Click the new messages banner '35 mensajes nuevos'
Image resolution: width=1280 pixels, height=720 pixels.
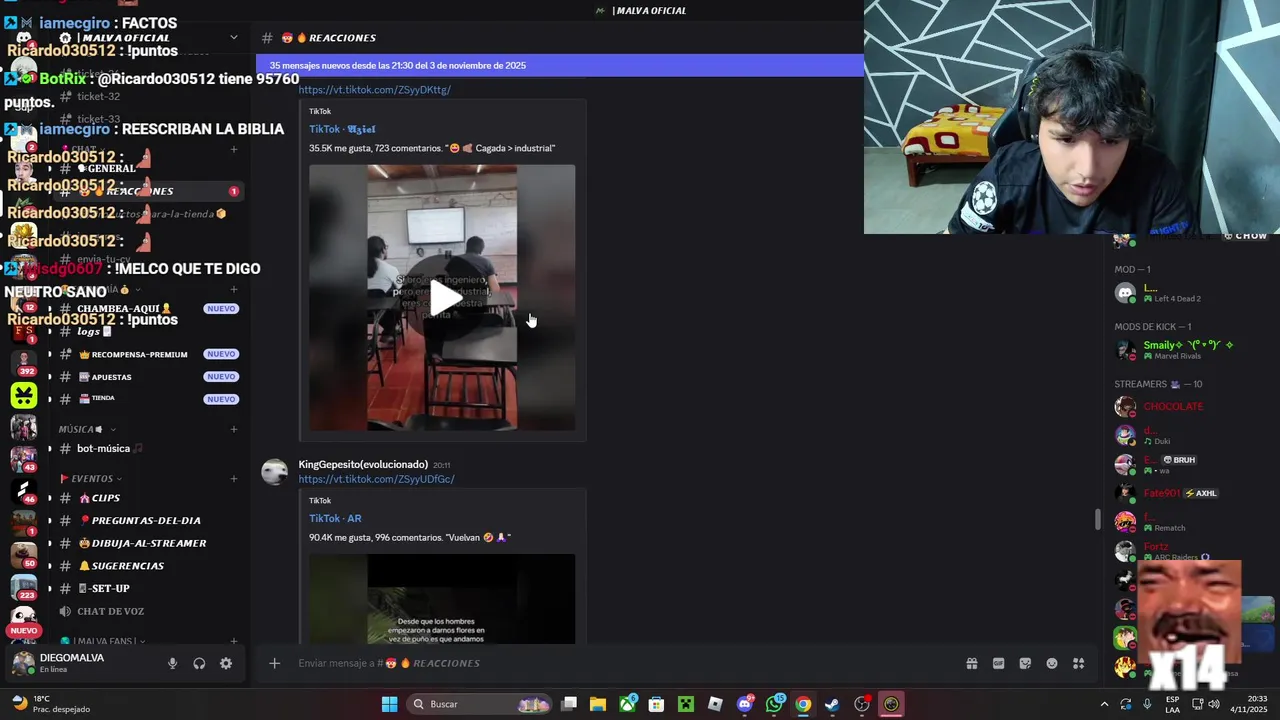tap(559, 65)
